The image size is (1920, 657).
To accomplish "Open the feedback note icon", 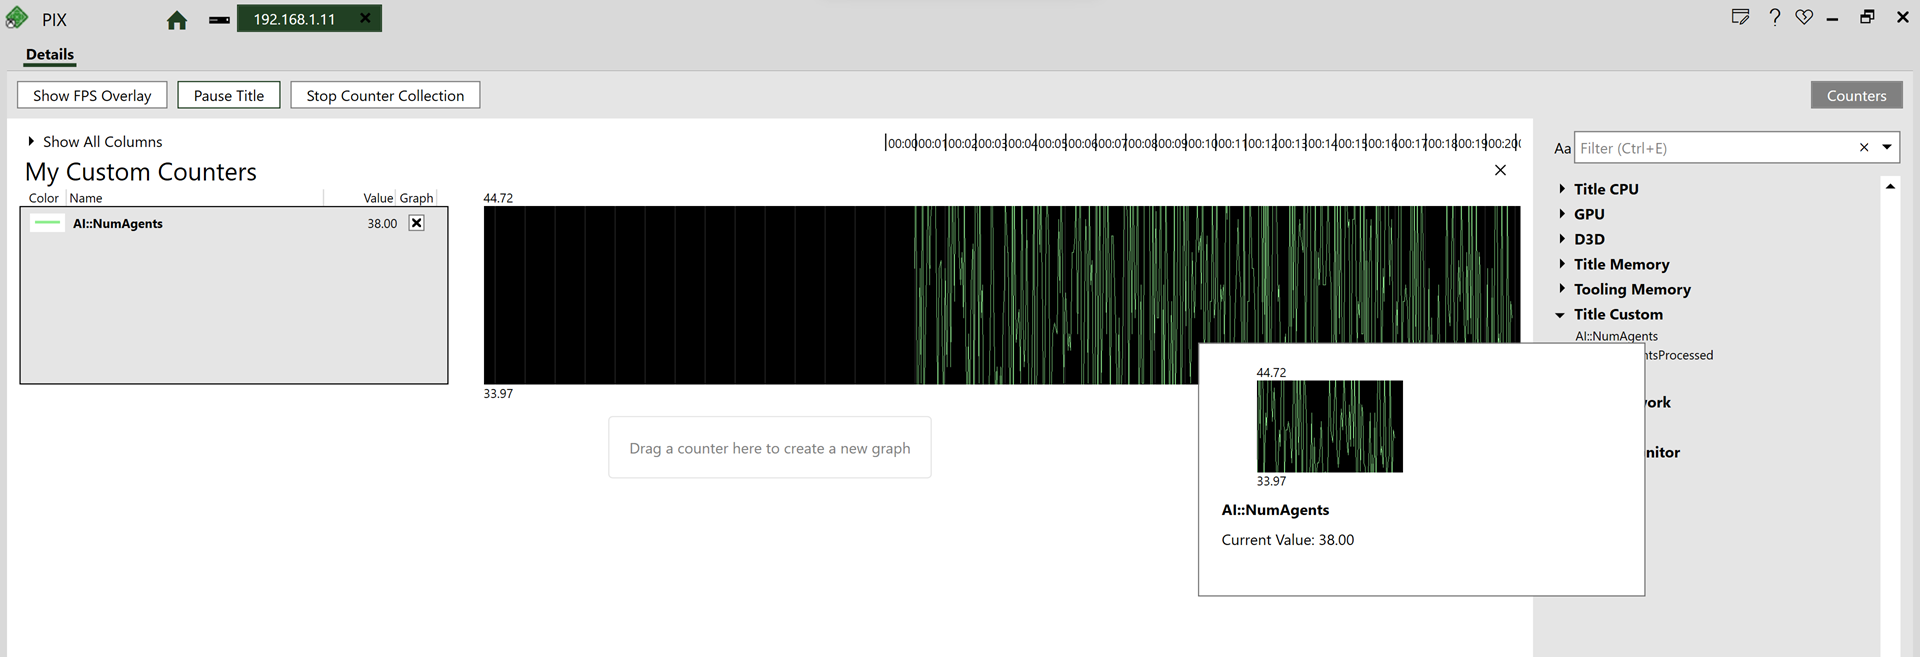I will coord(1741,17).
